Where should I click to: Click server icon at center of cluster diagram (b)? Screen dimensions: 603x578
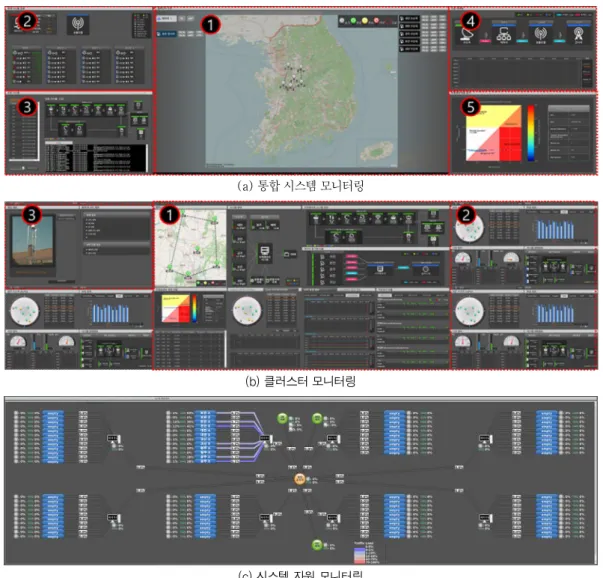pos(265,253)
